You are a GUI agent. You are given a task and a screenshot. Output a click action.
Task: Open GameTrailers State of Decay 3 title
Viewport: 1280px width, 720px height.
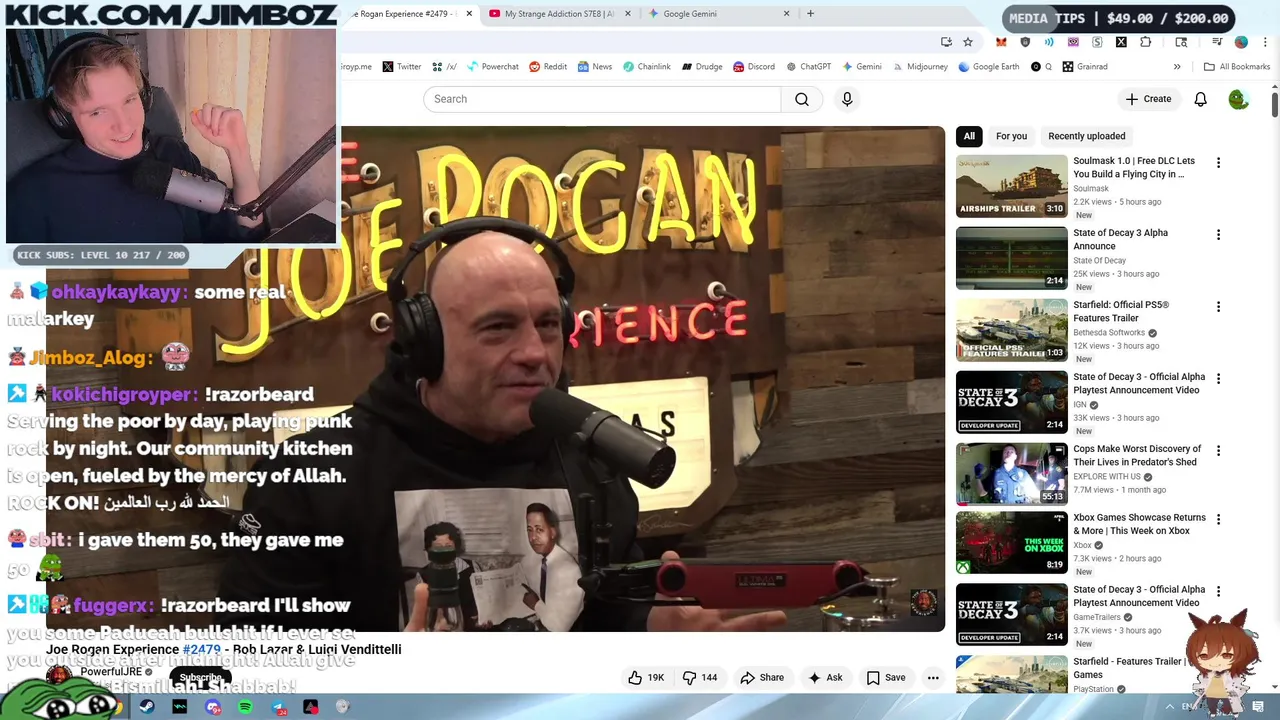(1138, 596)
